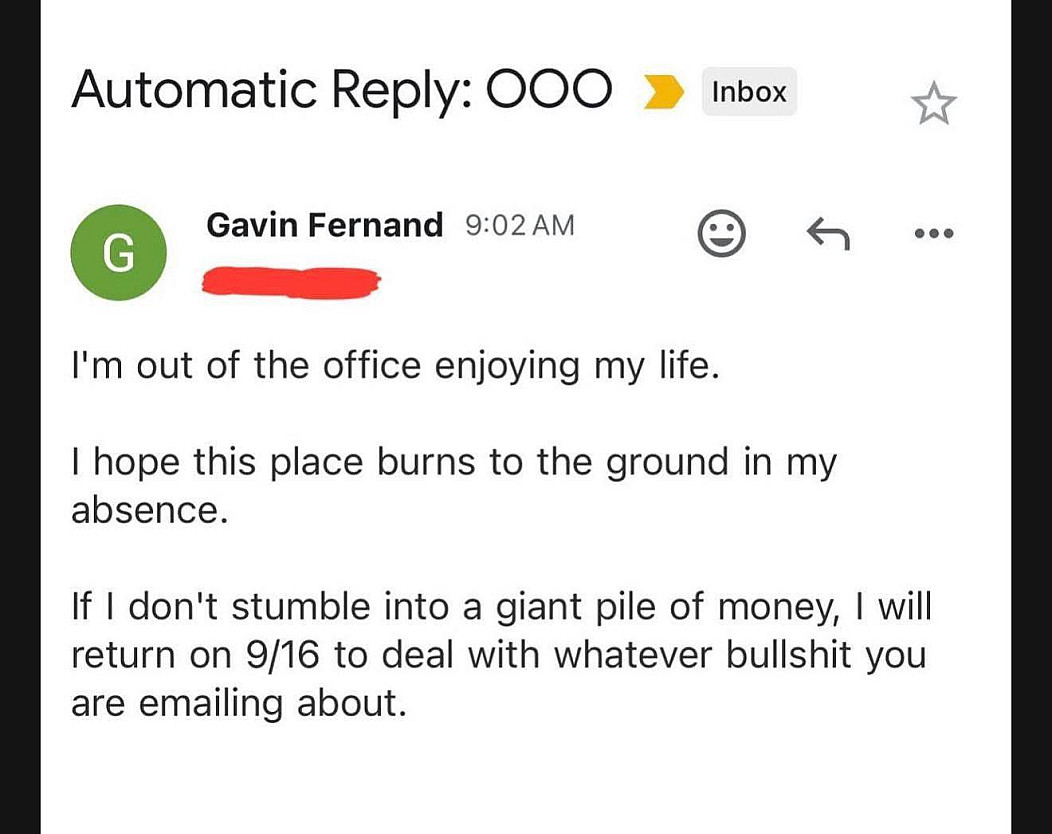Tap the green G sender avatar
Image resolution: width=1052 pixels, height=834 pixels.
118,252
